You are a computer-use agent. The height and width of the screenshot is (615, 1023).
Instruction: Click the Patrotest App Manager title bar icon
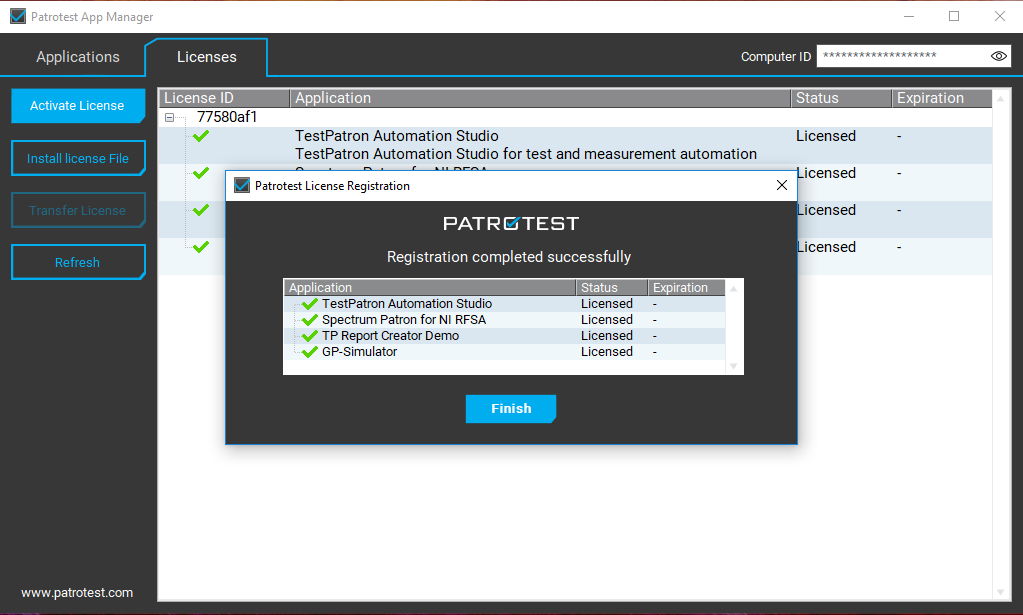click(18, 16)
